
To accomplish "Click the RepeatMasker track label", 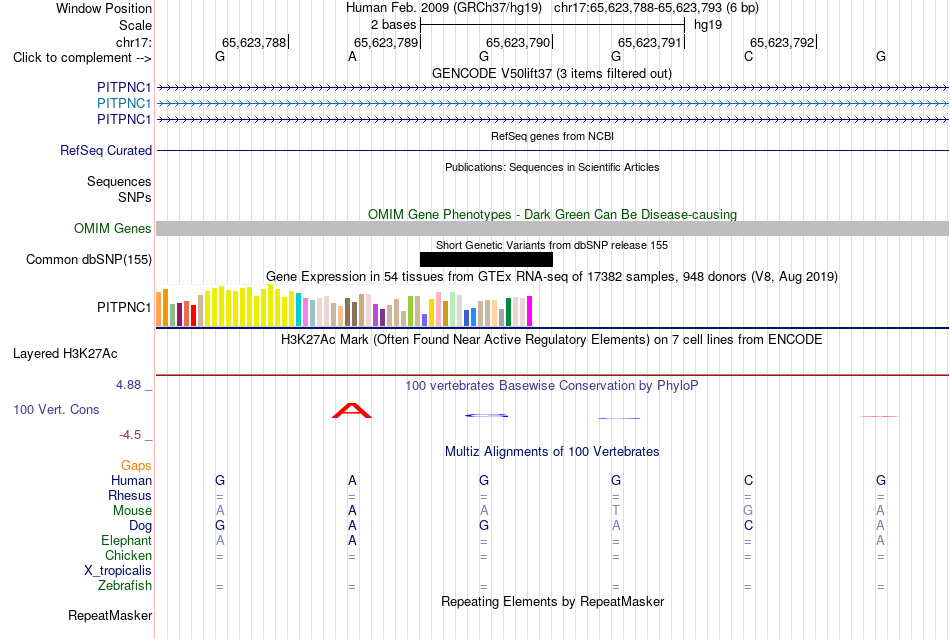I will tap(110, 615).
